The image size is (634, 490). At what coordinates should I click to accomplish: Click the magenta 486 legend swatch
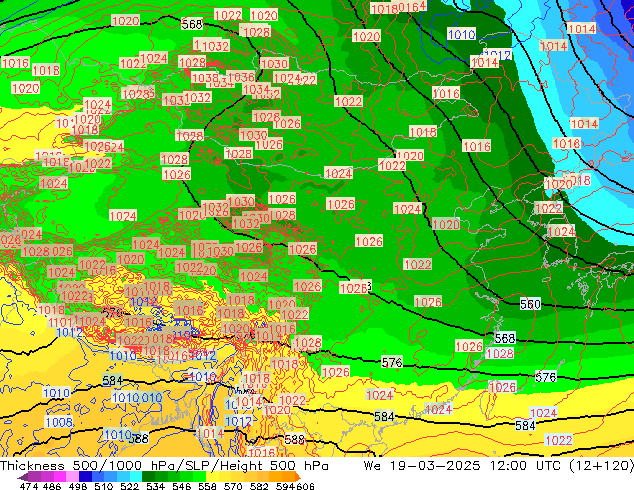pos(50,477)
